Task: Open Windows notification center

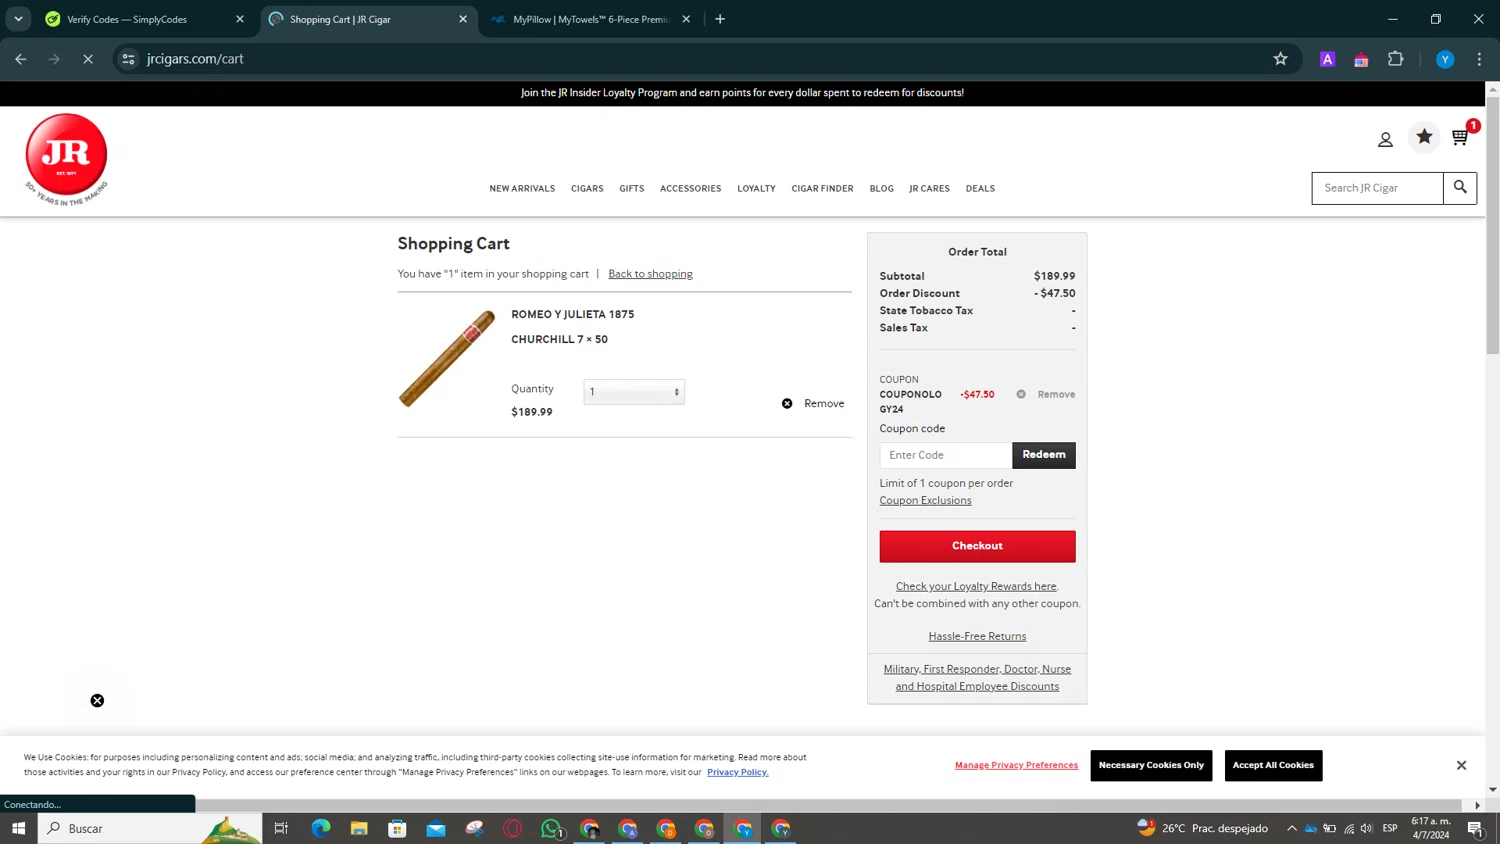Action: (1475, 828)
